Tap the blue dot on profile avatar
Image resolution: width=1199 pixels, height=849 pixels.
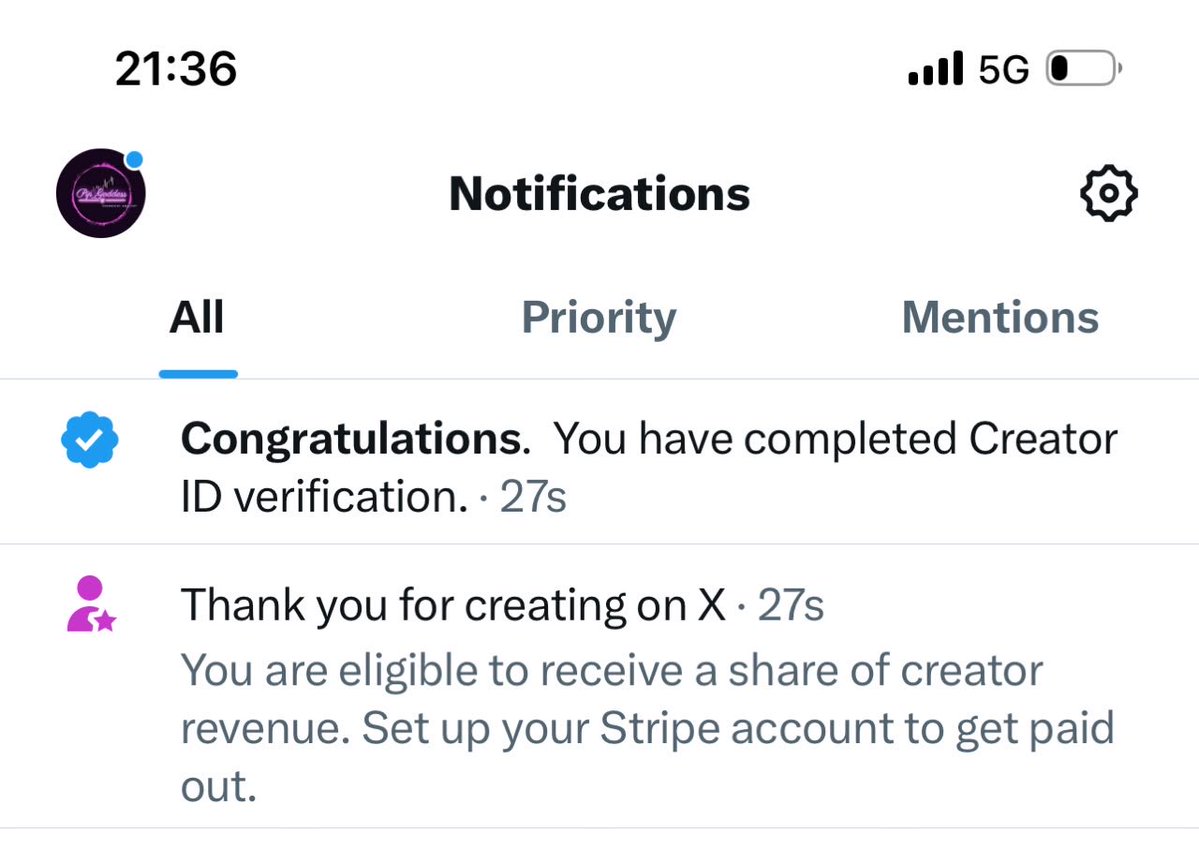[134, 160]
